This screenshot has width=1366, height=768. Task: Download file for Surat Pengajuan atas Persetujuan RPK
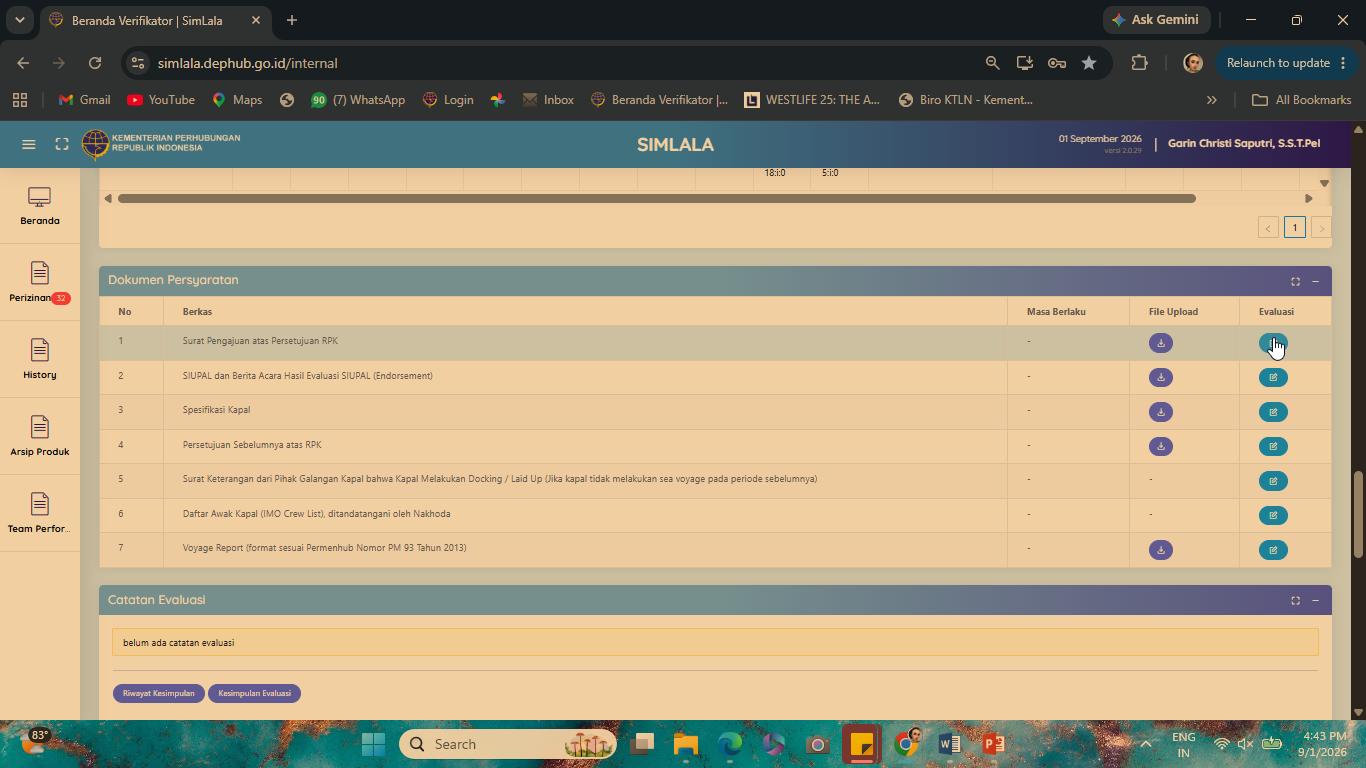1160,343
